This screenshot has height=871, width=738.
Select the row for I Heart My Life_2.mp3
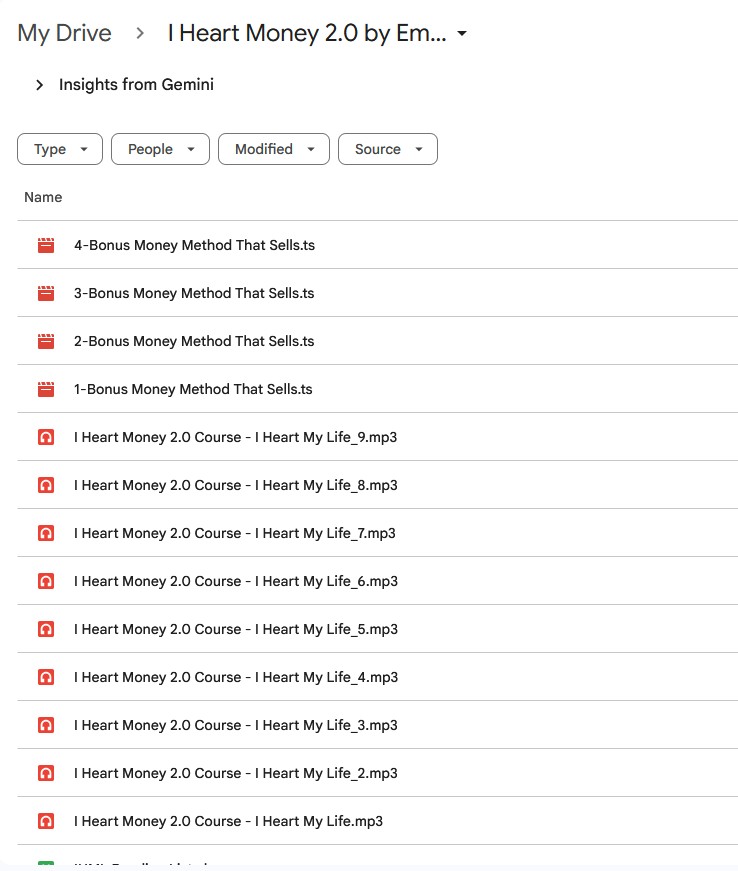pyautogui.click(x=235, y=773)
